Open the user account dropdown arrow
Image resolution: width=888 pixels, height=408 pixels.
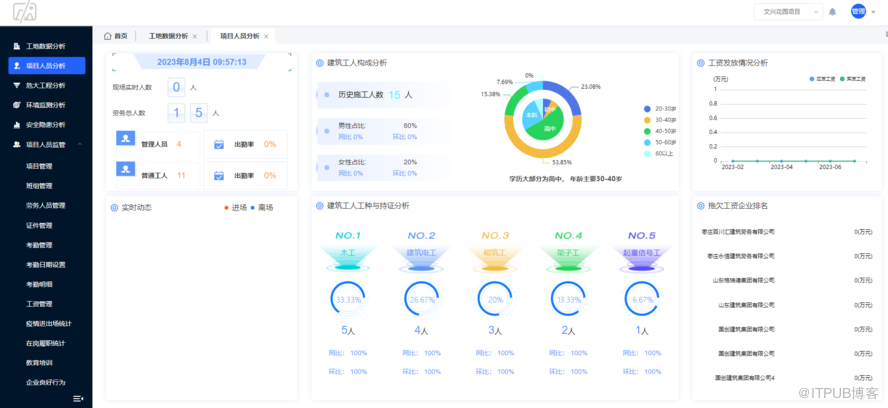[873, 12]
